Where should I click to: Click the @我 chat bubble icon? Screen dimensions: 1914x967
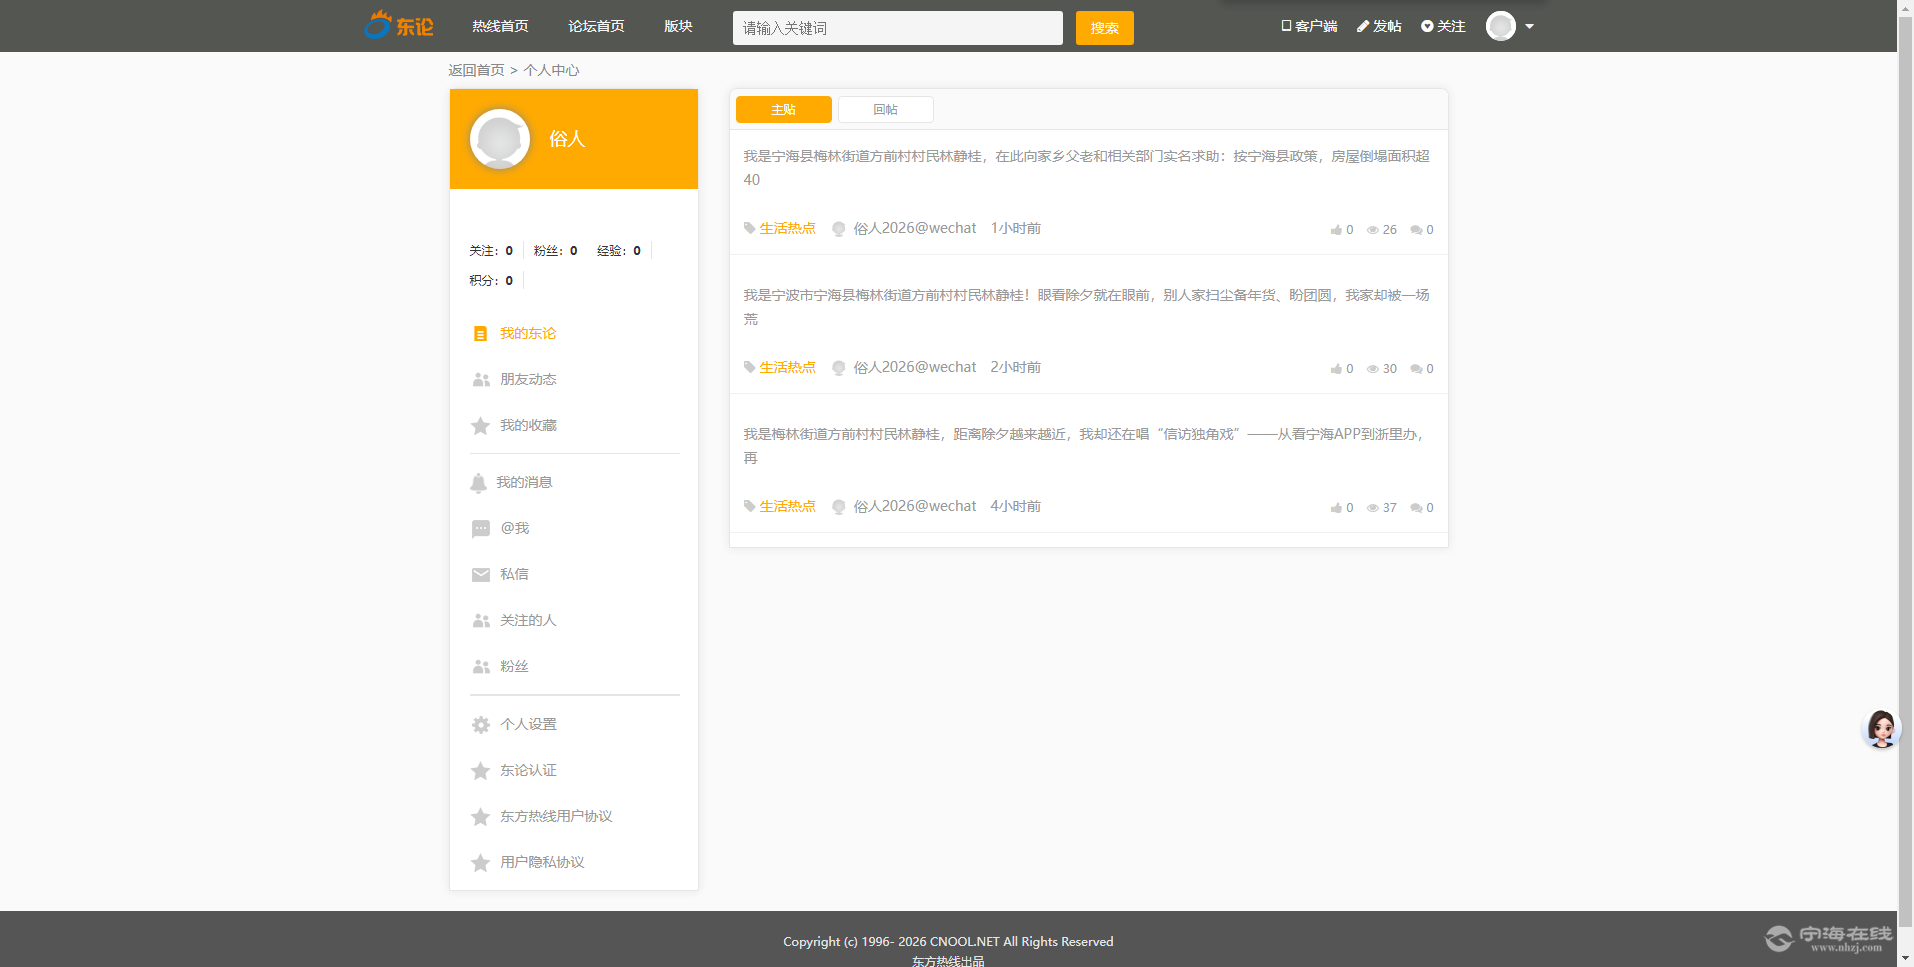(x=481, y=529)
